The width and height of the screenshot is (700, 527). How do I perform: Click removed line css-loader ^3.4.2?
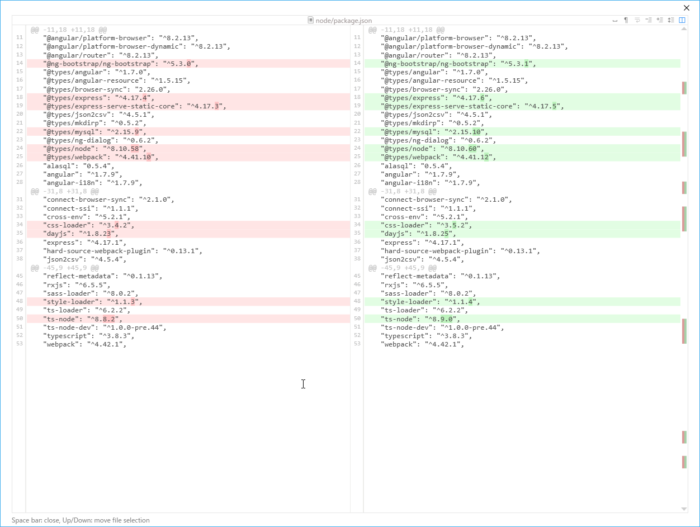(x=188, y=225)
